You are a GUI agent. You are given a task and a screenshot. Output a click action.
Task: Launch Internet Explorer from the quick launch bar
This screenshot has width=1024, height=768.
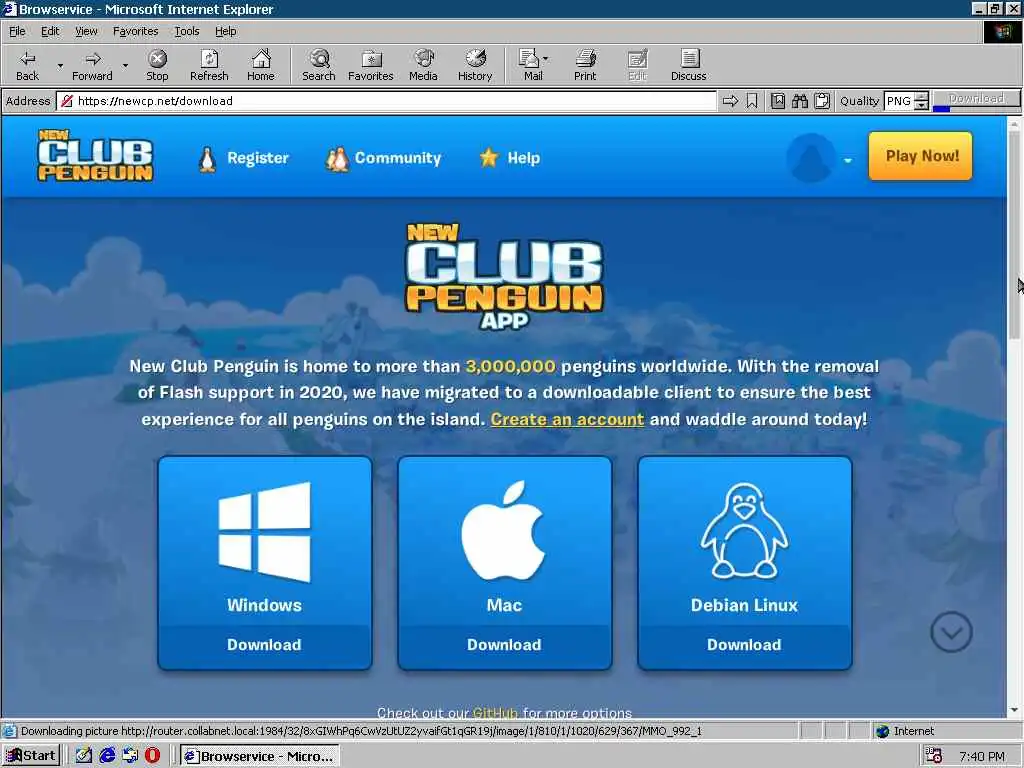point(107,756)
